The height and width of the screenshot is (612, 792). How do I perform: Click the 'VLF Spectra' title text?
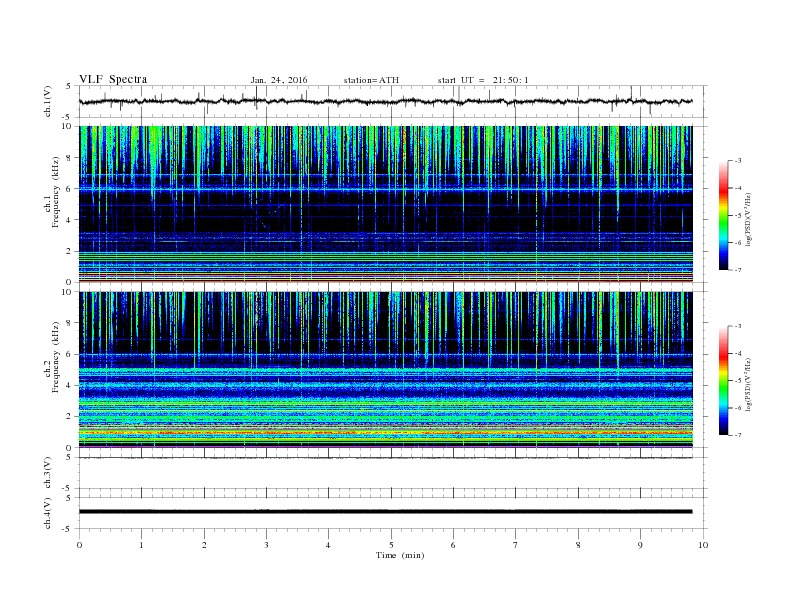coord(113,79)
